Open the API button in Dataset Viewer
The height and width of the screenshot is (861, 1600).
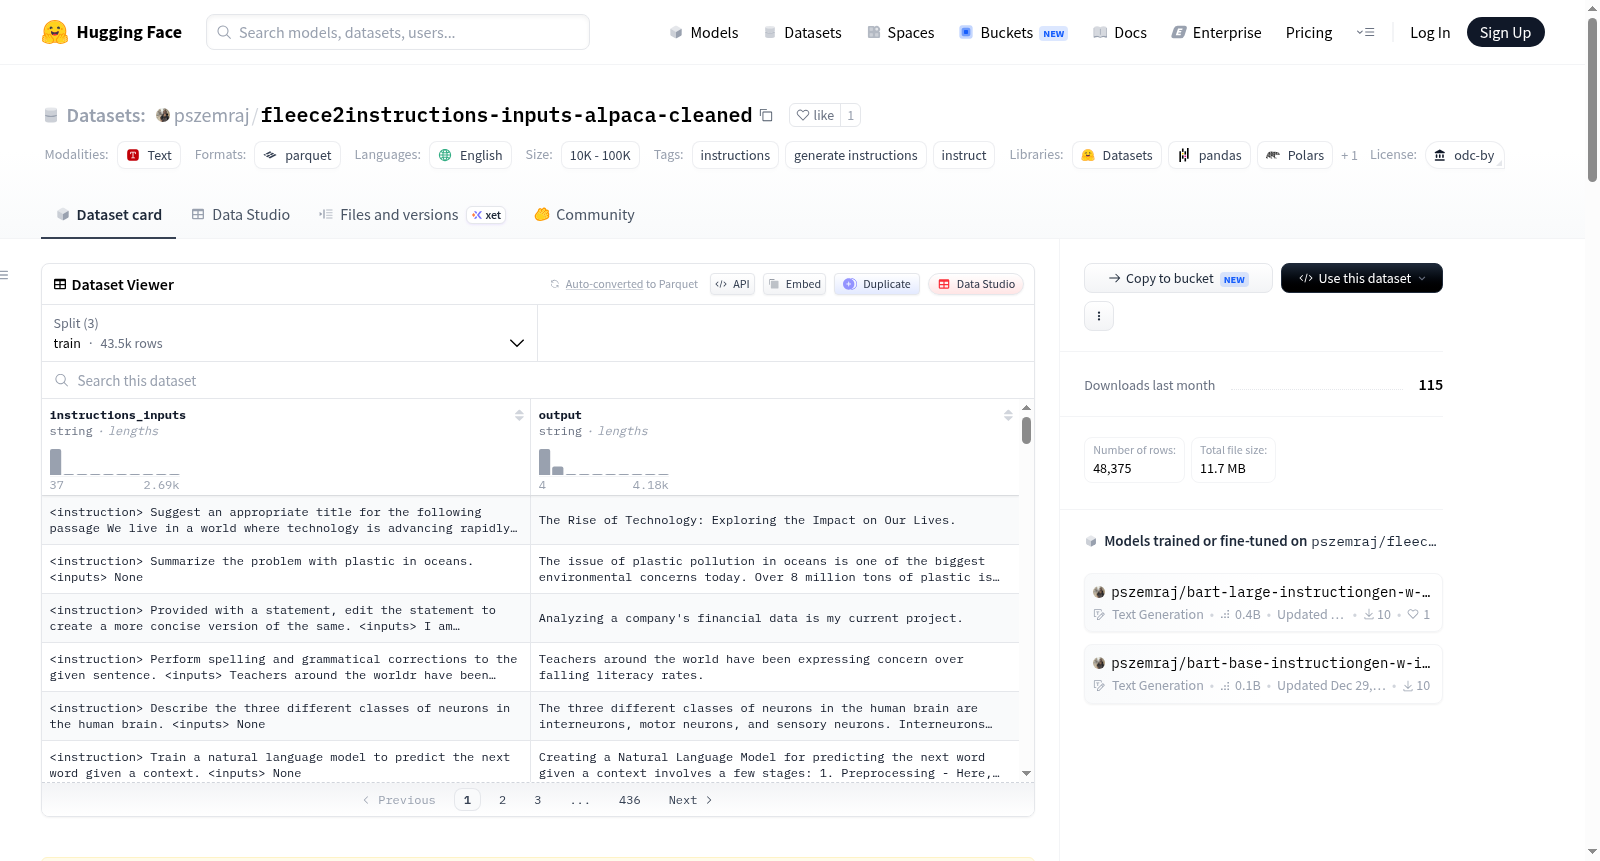(x=733, y=284)
